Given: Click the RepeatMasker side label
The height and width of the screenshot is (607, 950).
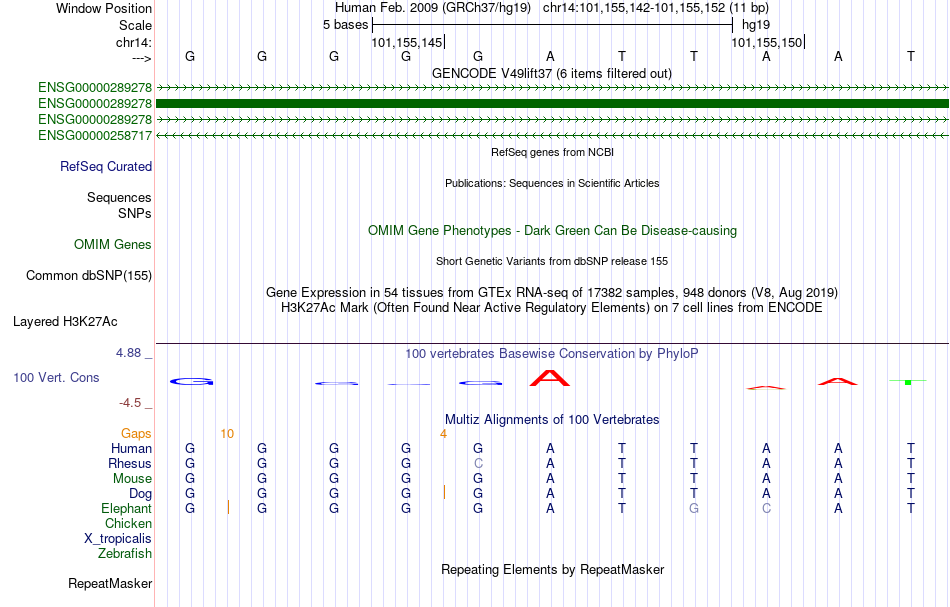Looking at the screenshot, I should point(110,583).
